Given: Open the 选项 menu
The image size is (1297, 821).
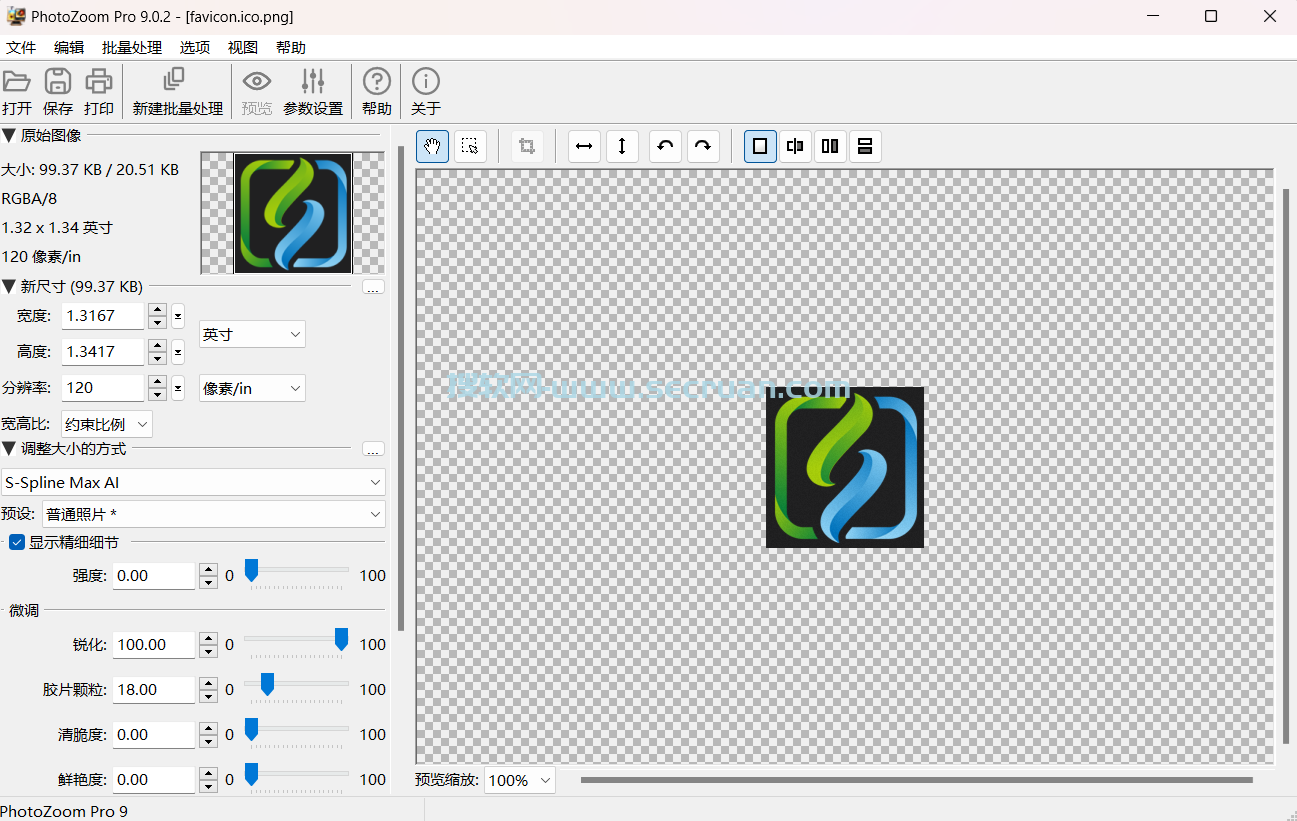Looking at the screenshot, I should (195, 47).
